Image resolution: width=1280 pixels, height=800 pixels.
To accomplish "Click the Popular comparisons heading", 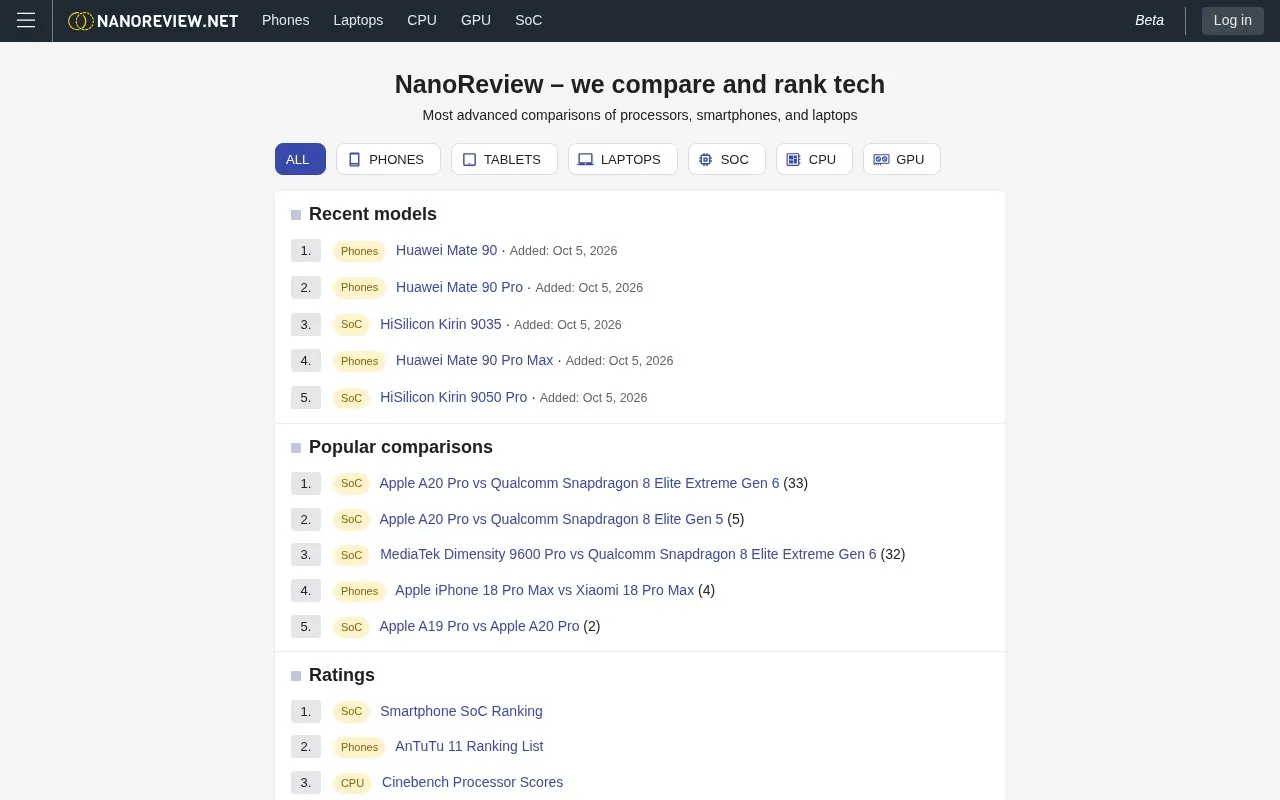I will [x=401, y=447].
